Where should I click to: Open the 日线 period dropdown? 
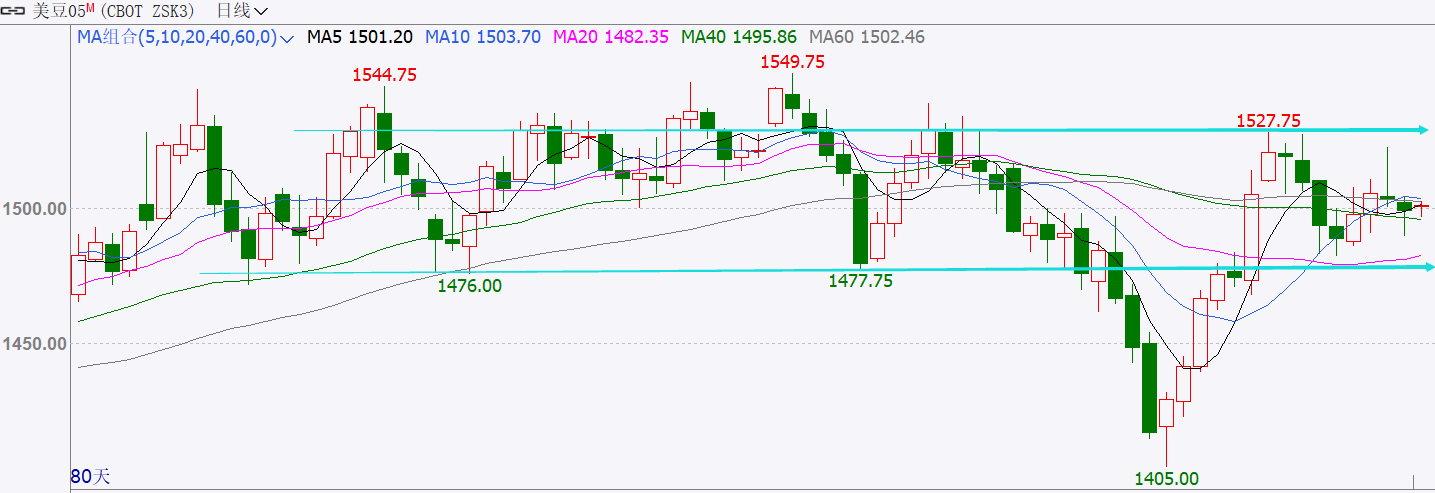pos(242,12)
